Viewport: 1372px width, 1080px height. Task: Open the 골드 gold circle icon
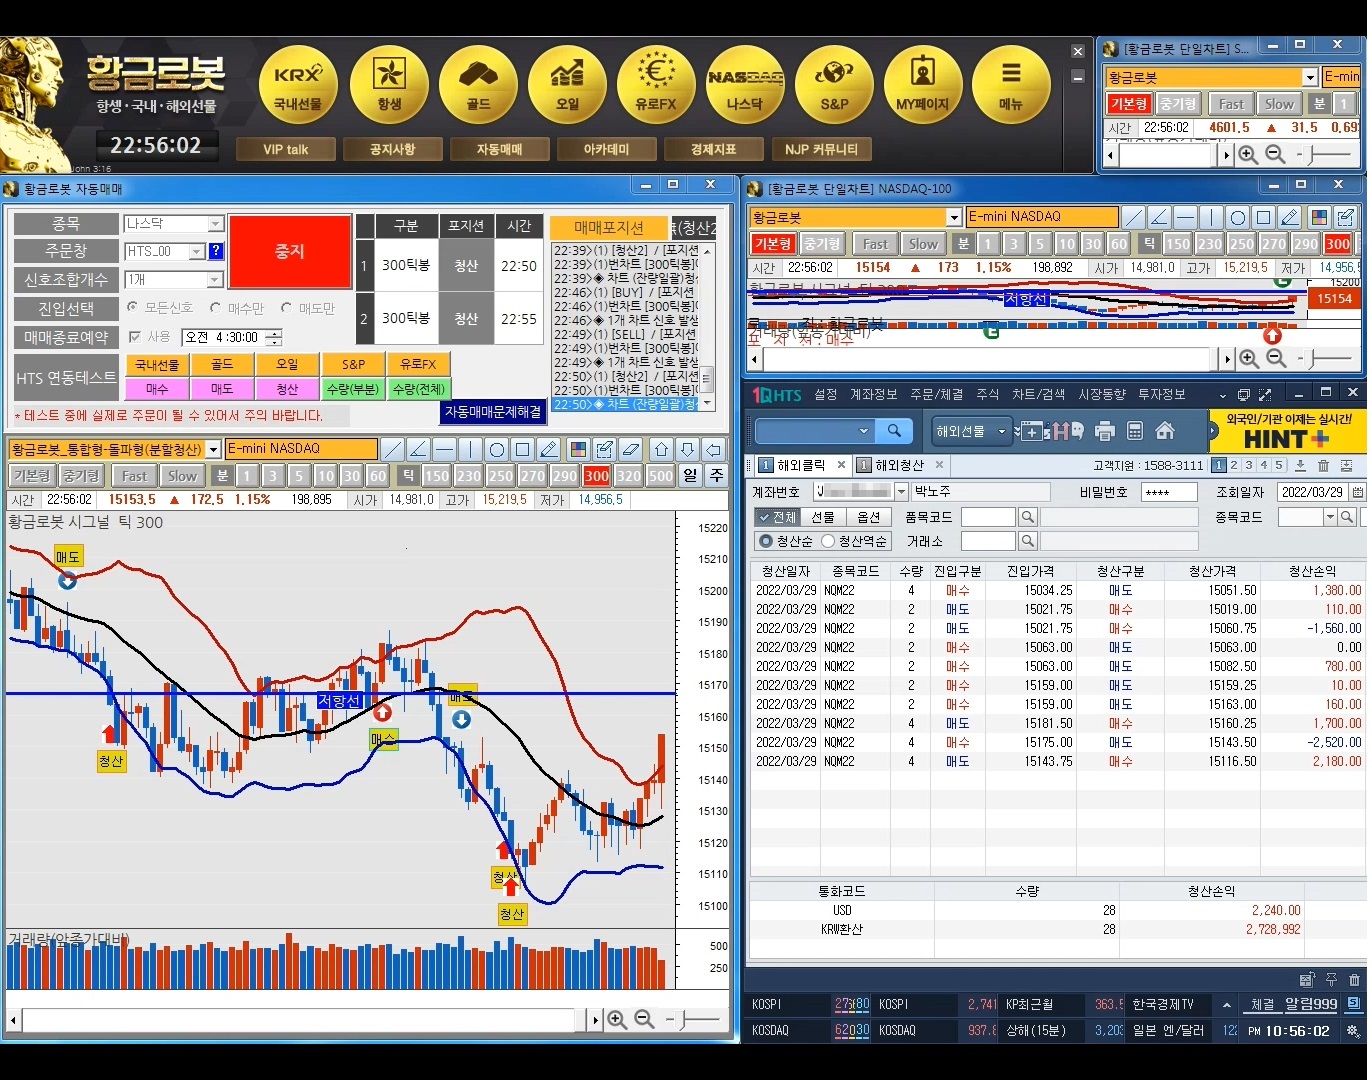pyautogui.click(x=478, y=85)
